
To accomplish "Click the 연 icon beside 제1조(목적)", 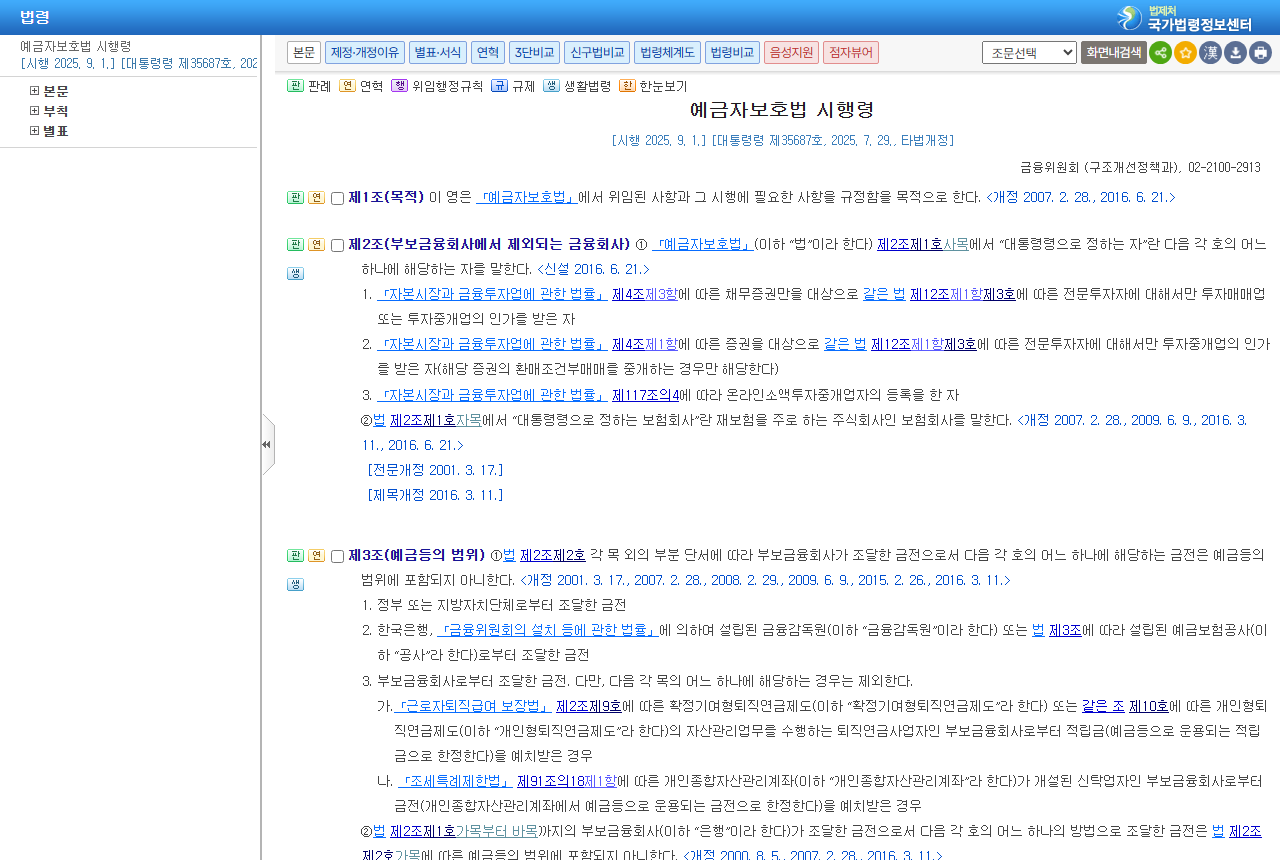I will [x=316, y=197].
